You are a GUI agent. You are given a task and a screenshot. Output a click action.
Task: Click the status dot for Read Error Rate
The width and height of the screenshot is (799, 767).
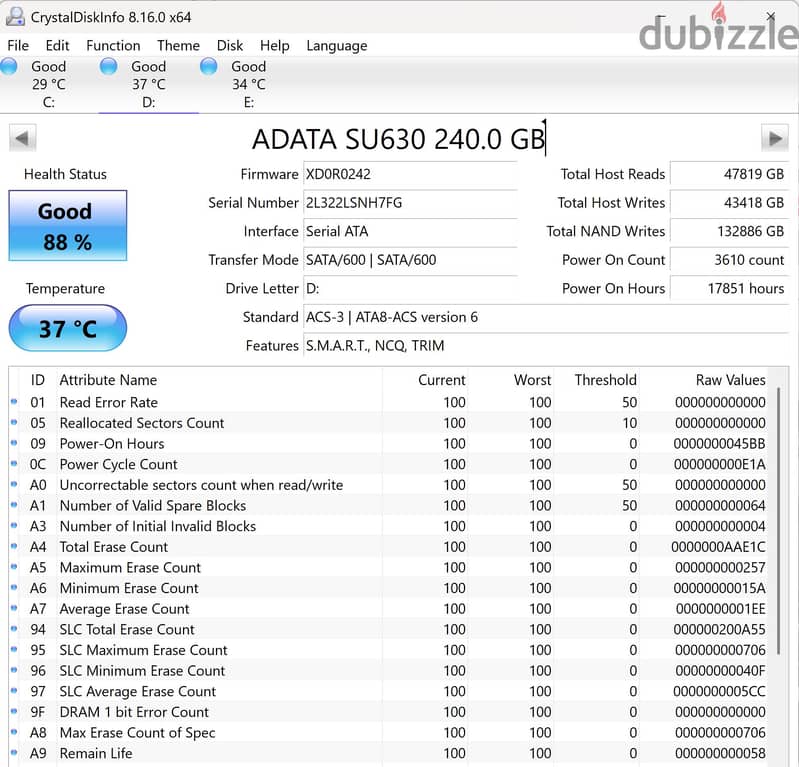(14, 402)
